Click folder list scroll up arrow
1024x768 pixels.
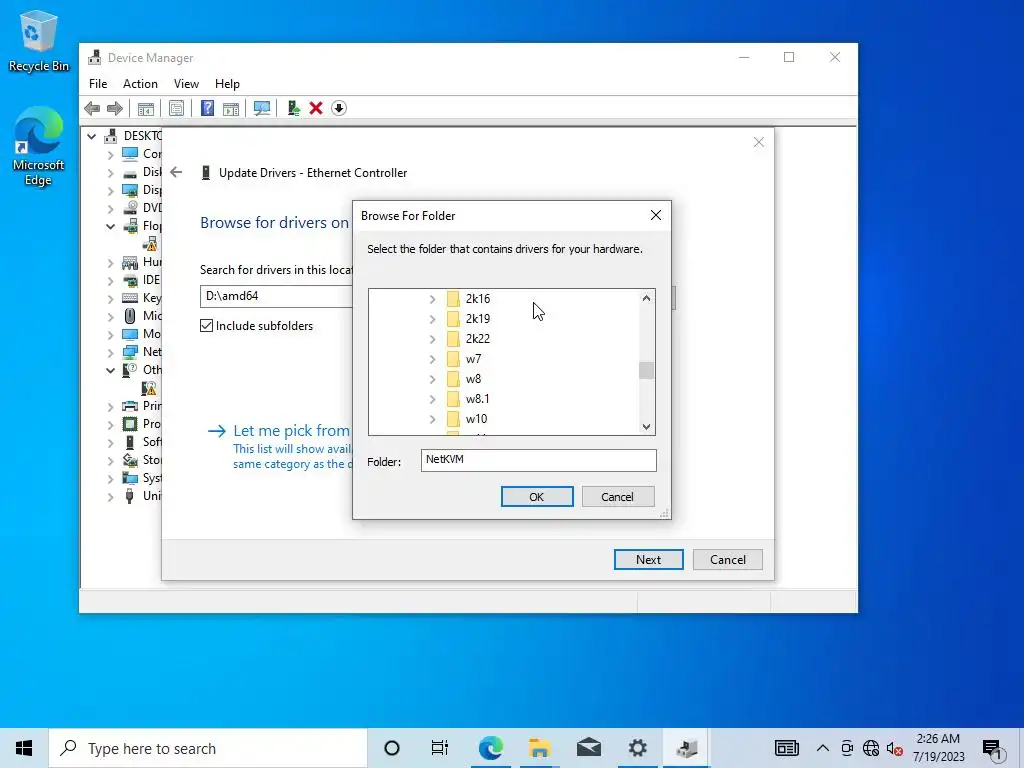click(646, 298)
